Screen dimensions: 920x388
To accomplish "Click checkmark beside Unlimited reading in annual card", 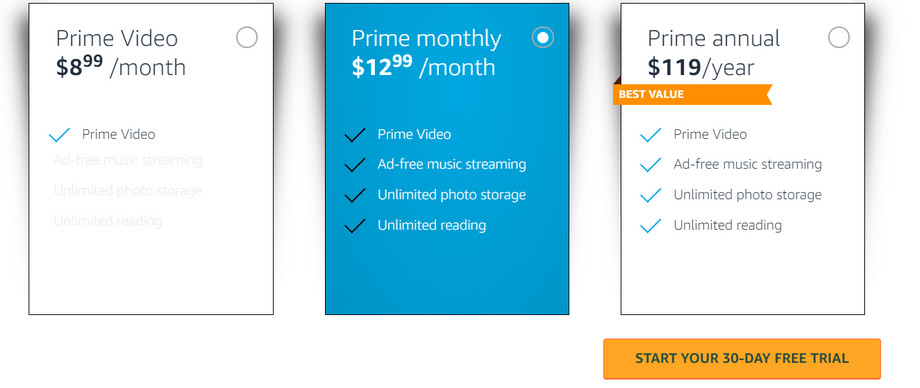I will click(651, 226).
